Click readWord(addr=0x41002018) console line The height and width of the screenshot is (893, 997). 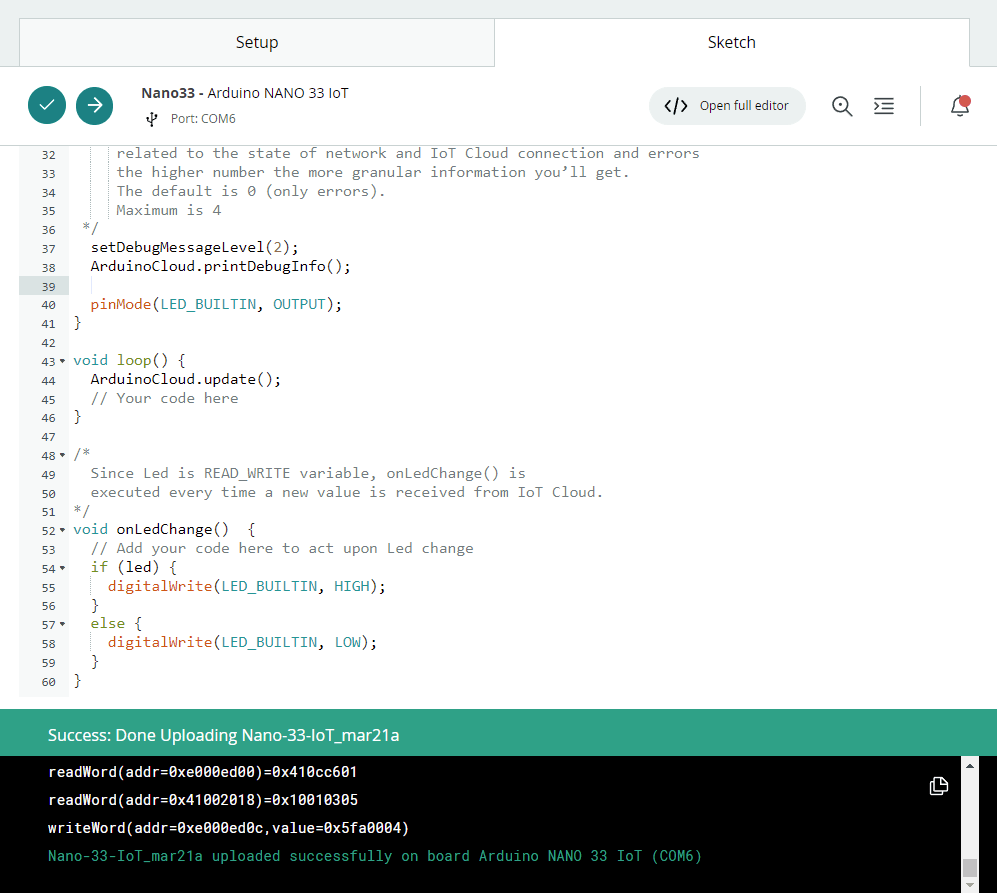point(203,800)
